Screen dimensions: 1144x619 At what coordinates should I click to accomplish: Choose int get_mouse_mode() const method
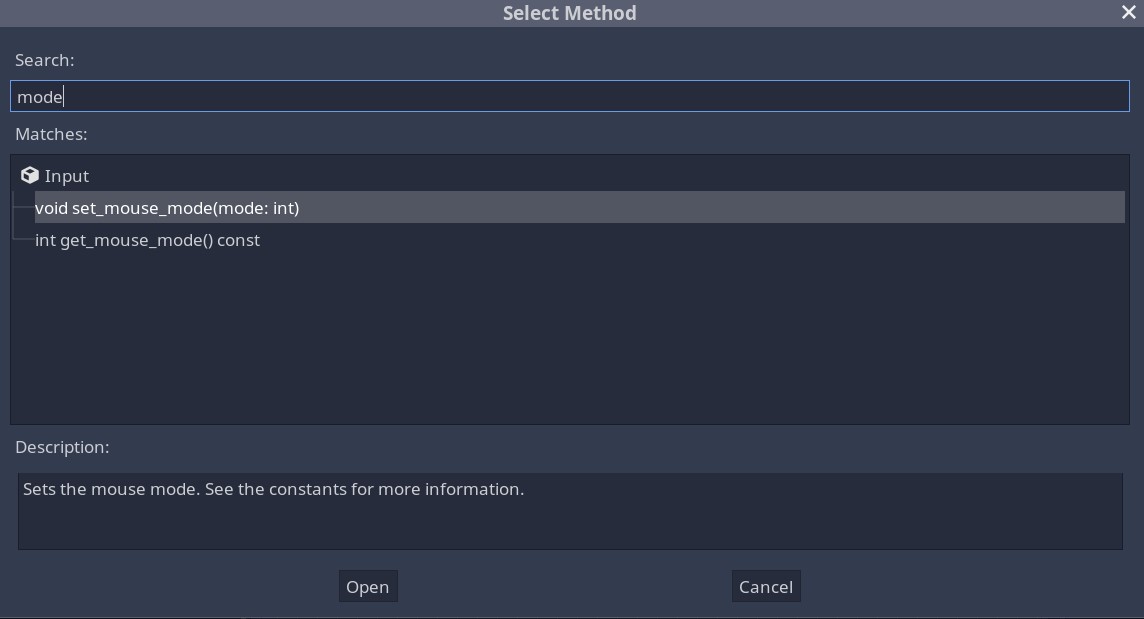point(147,240)
